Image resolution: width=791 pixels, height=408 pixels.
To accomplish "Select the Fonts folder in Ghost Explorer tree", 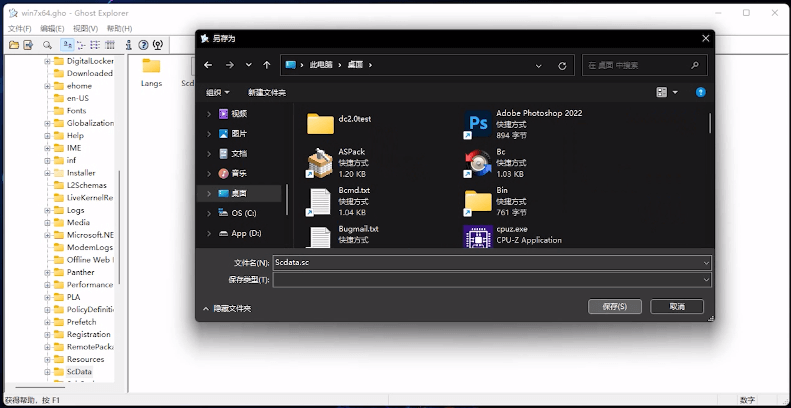I will [x=76, y=110].
